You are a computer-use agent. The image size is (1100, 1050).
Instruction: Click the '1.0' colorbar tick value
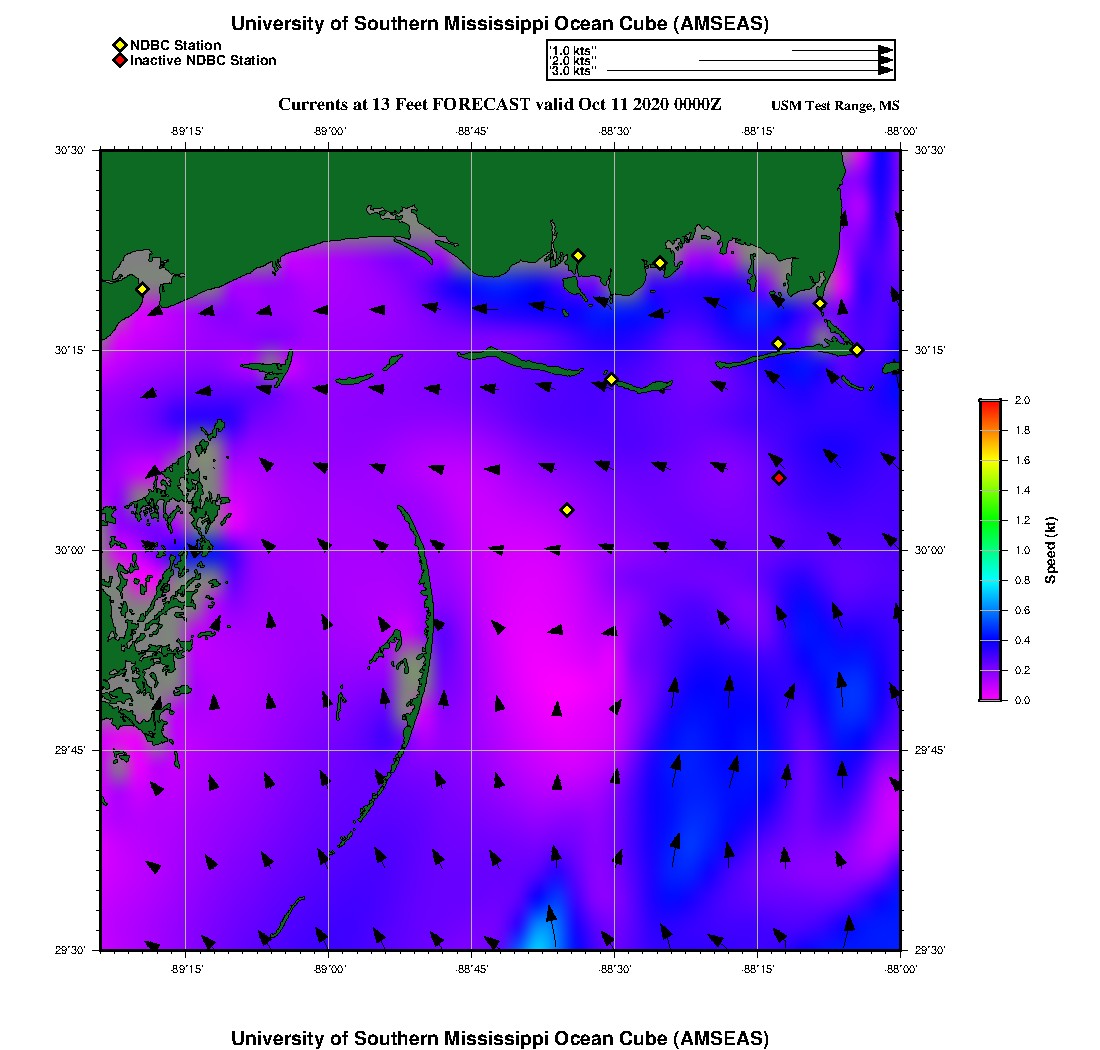click(1022, 550)
